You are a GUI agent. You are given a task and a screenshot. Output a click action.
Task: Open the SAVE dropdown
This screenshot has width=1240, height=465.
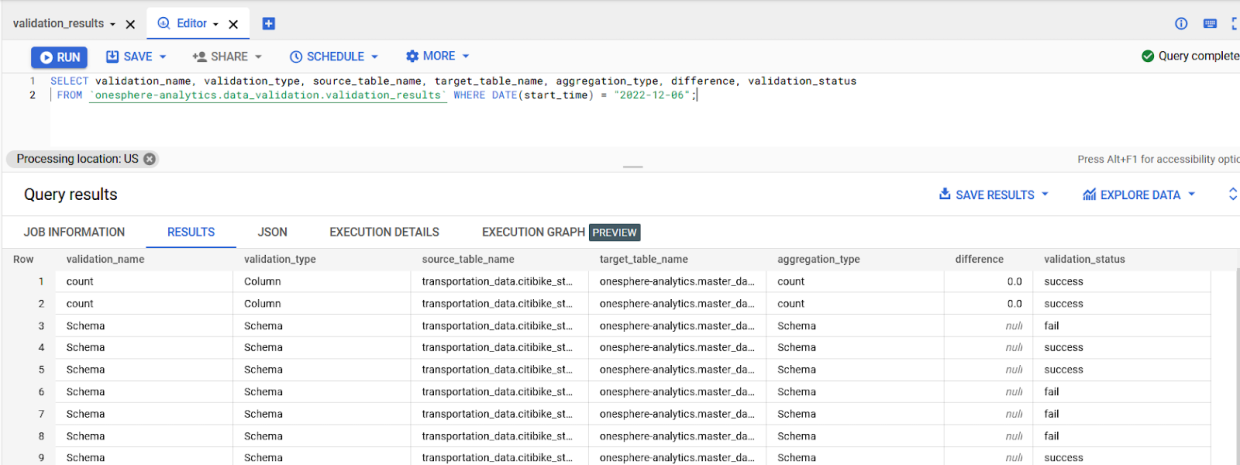(x=137, y=57)
